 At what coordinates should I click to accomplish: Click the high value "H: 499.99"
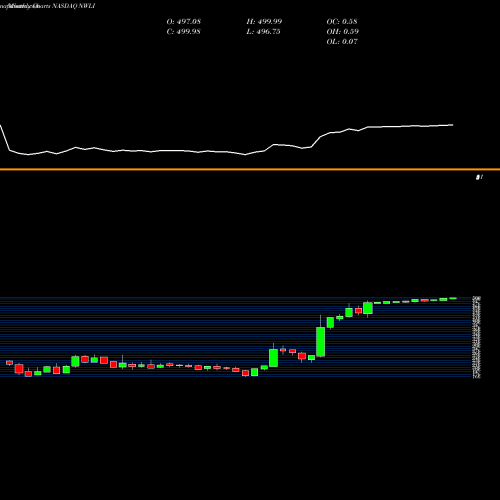tap(264, 22)
